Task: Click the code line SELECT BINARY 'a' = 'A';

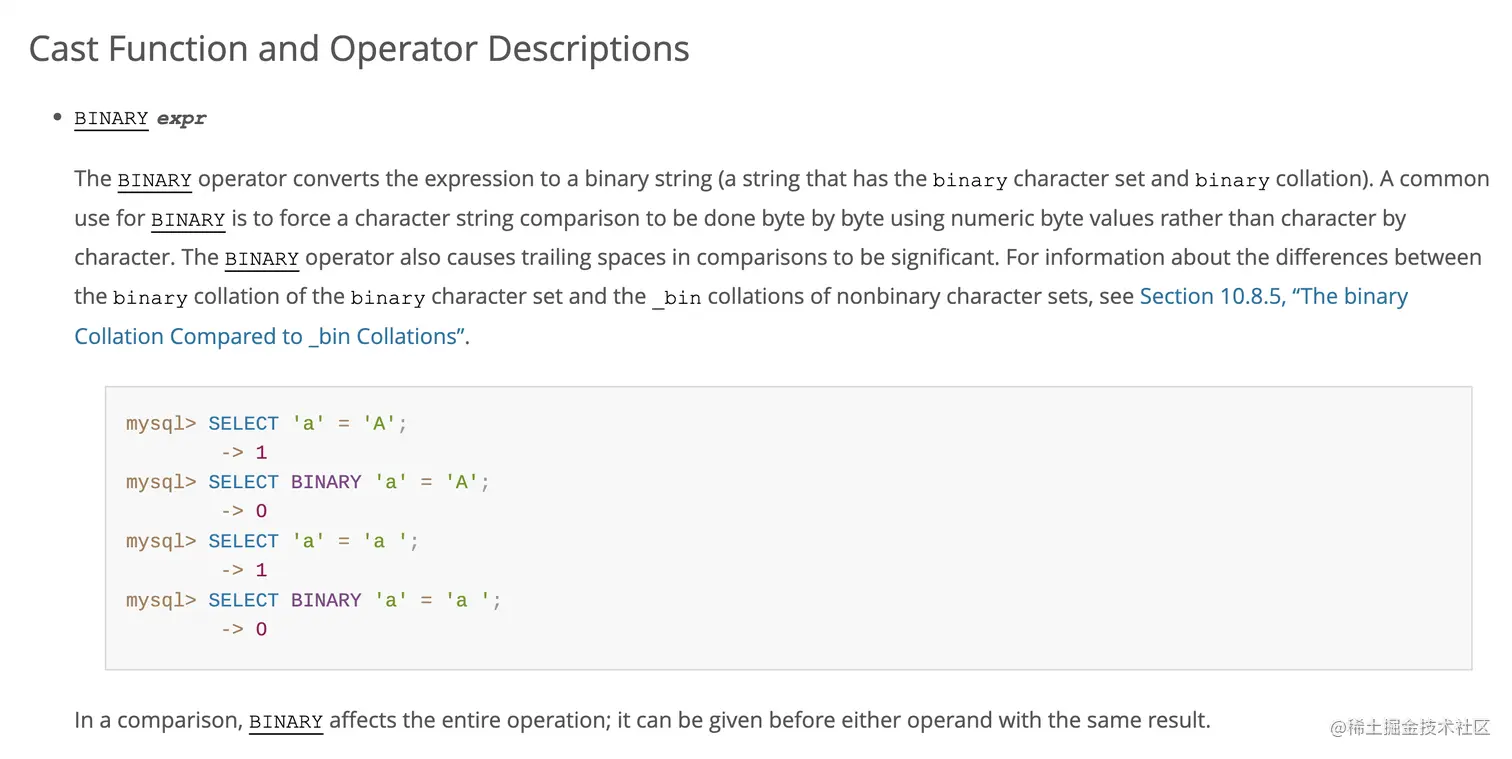Action: coord(349,482)
